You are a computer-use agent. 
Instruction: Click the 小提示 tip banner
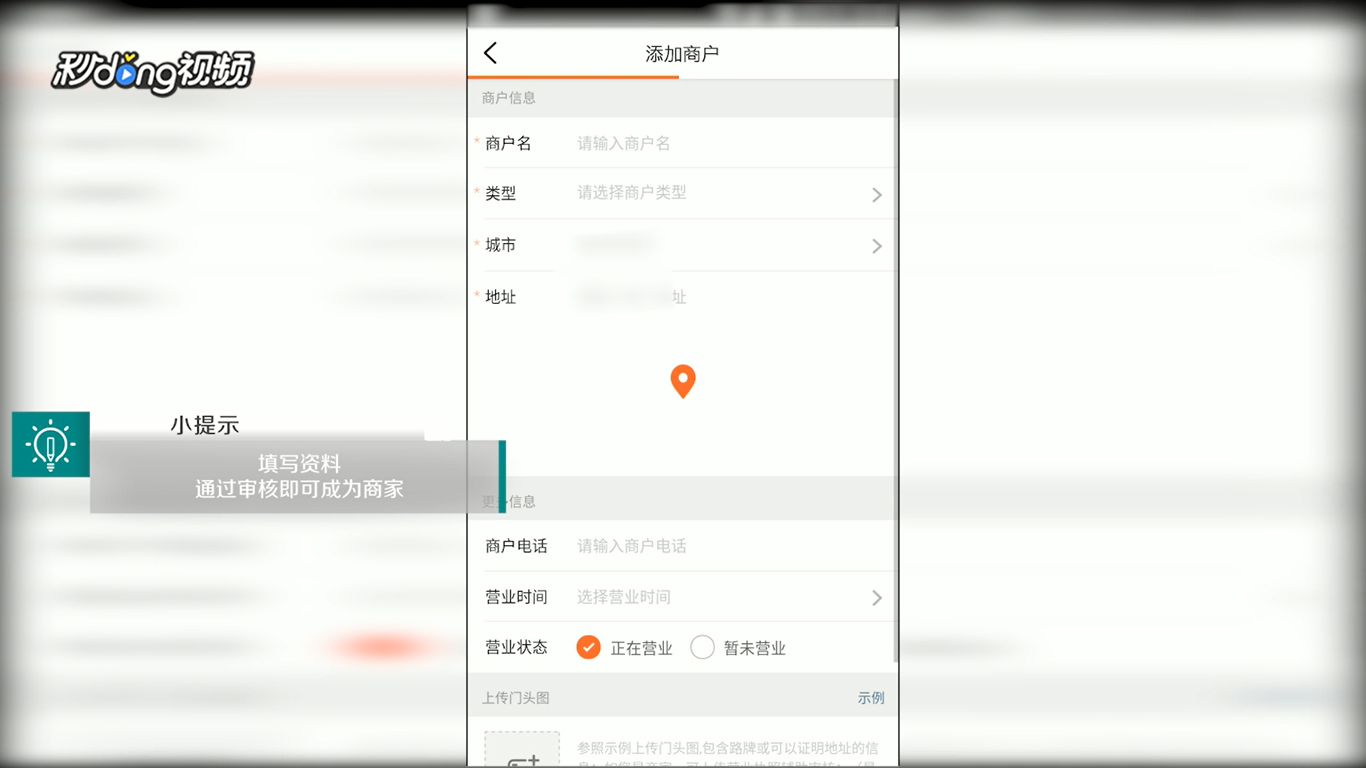(x=206, y=424)
